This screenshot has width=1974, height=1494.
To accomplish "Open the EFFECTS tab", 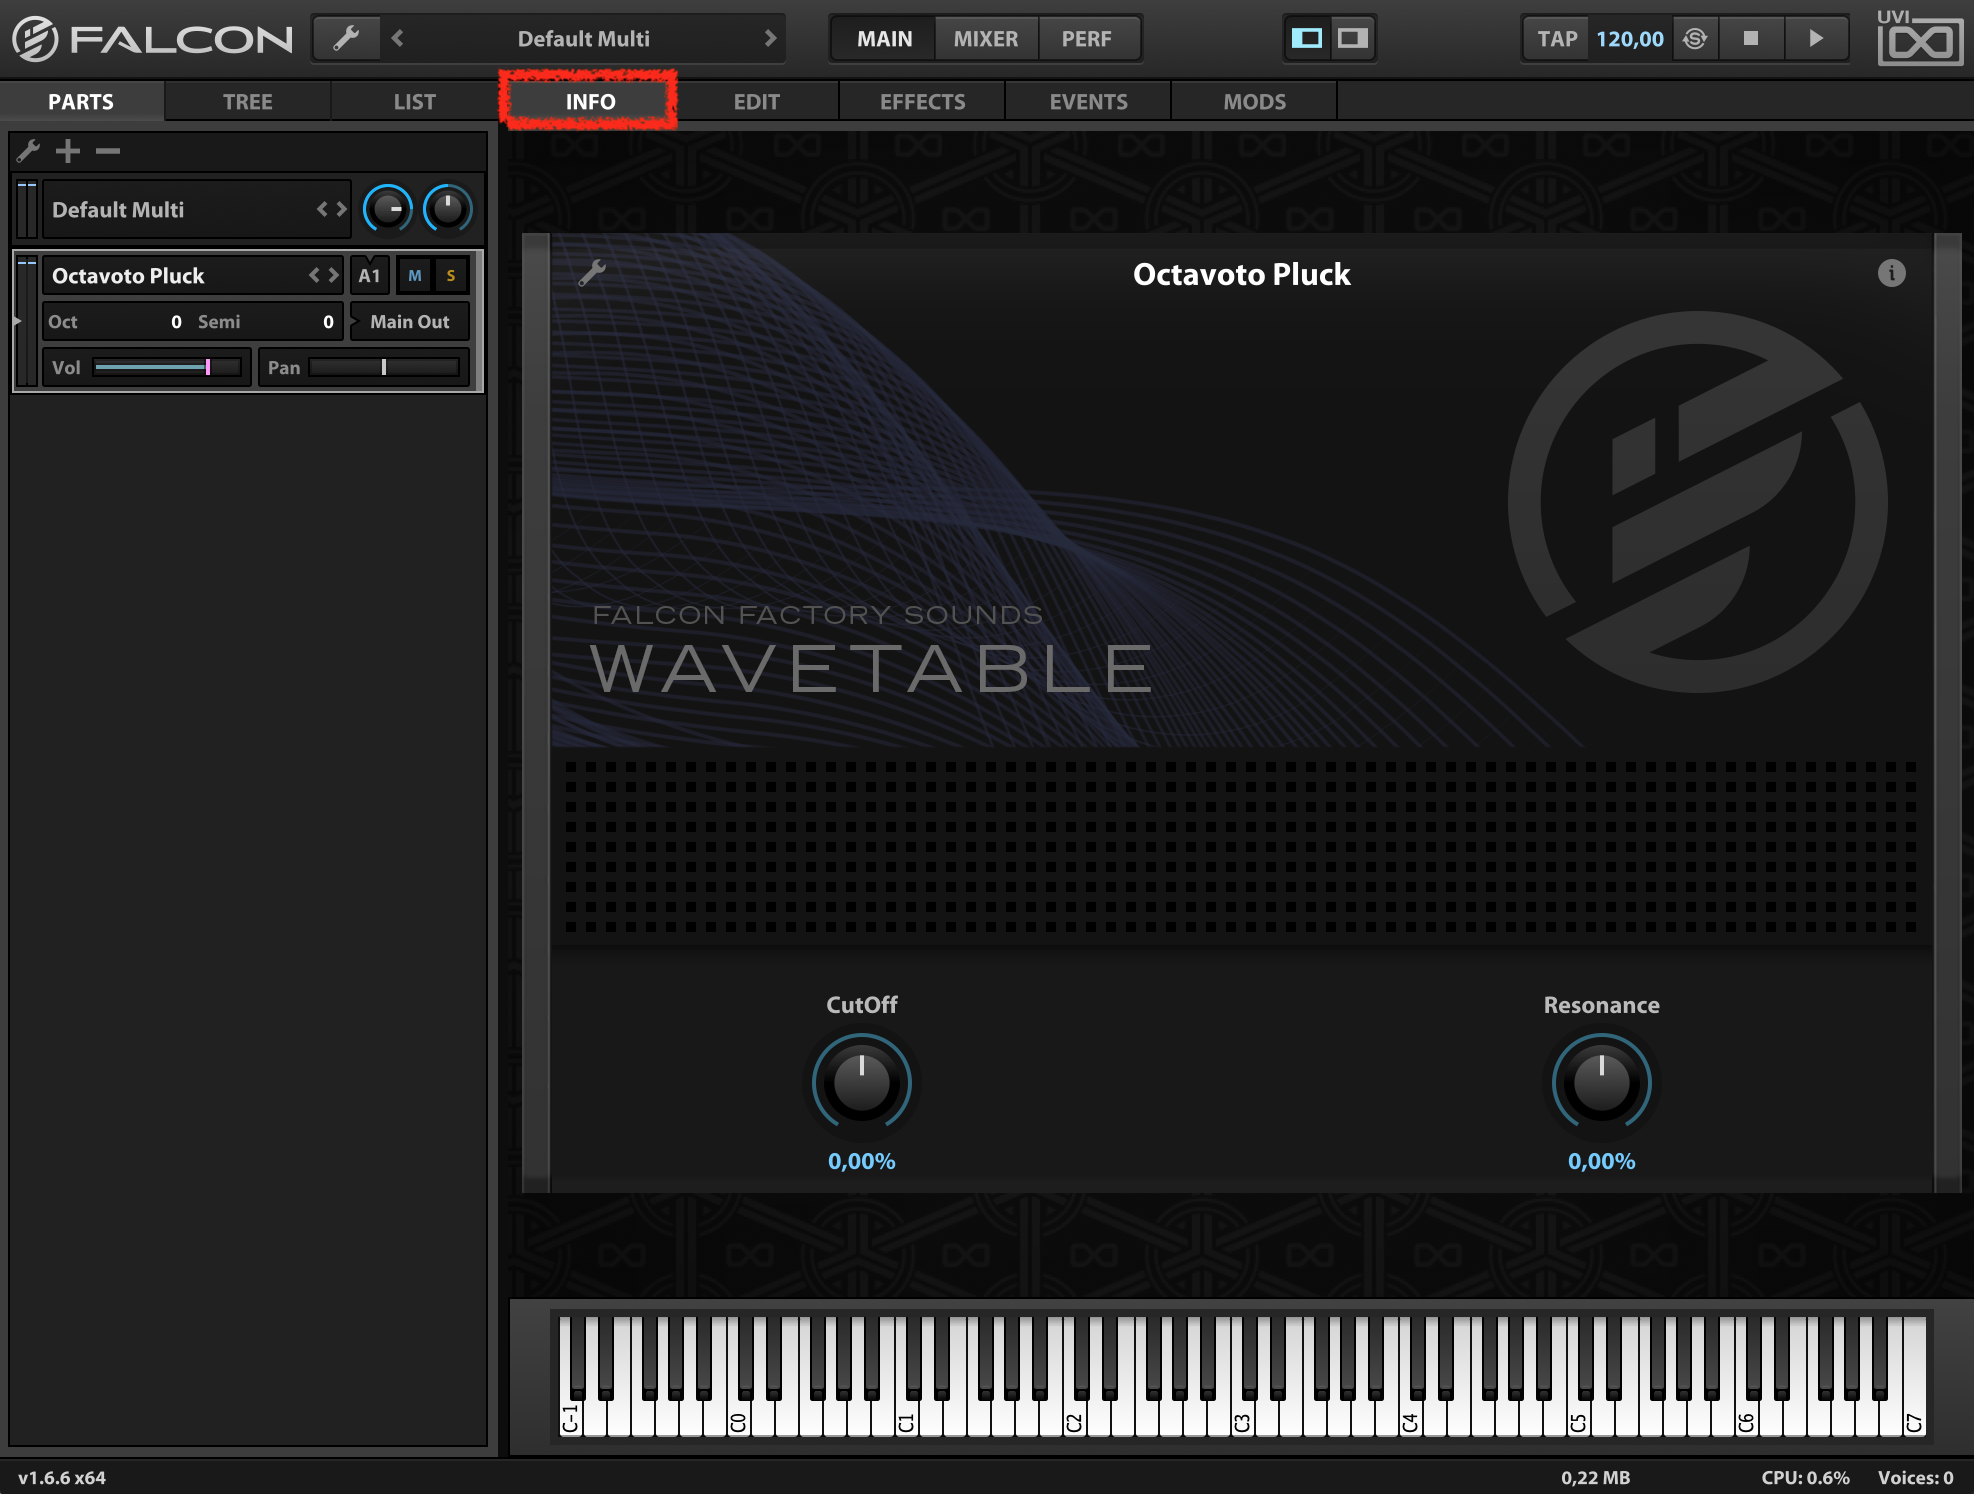I will (923, 102).
